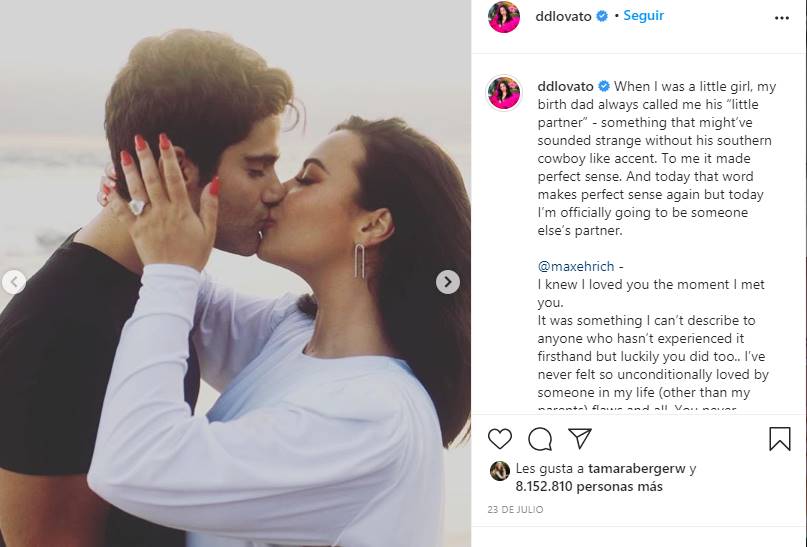Save the post with the bookmark icon

click(x=780, y=439)
